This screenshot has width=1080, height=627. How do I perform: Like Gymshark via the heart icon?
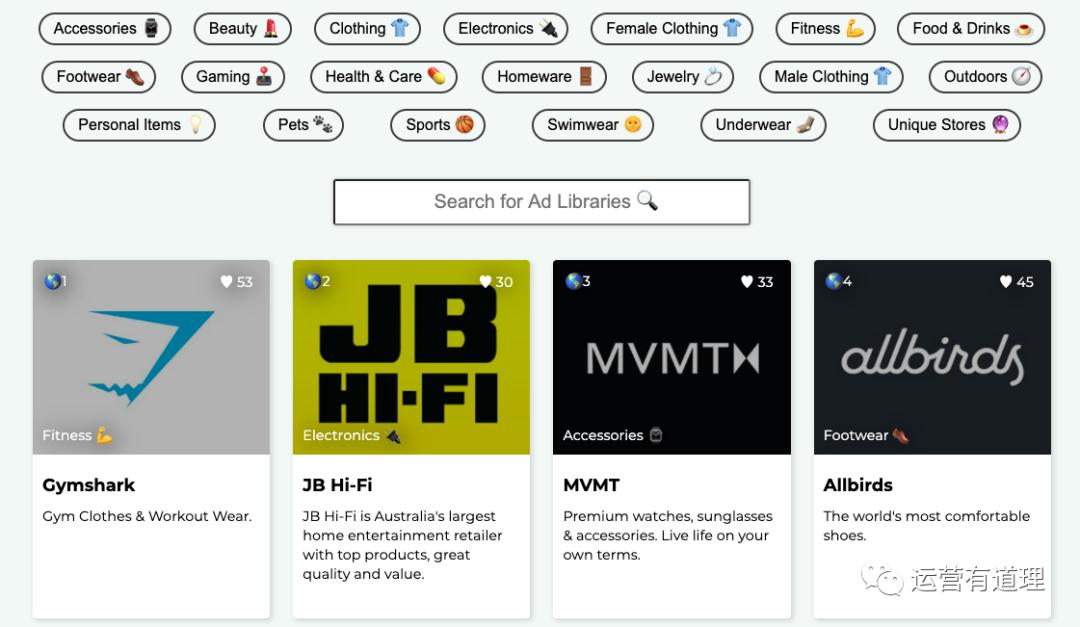227,282
